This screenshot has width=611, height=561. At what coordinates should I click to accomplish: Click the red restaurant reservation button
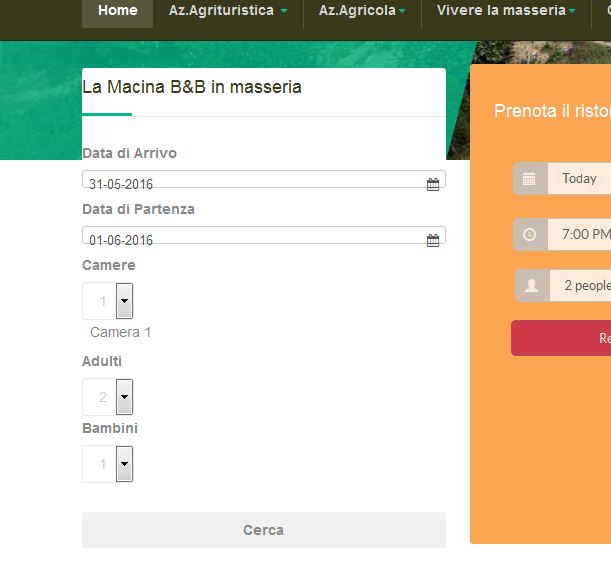562,338
